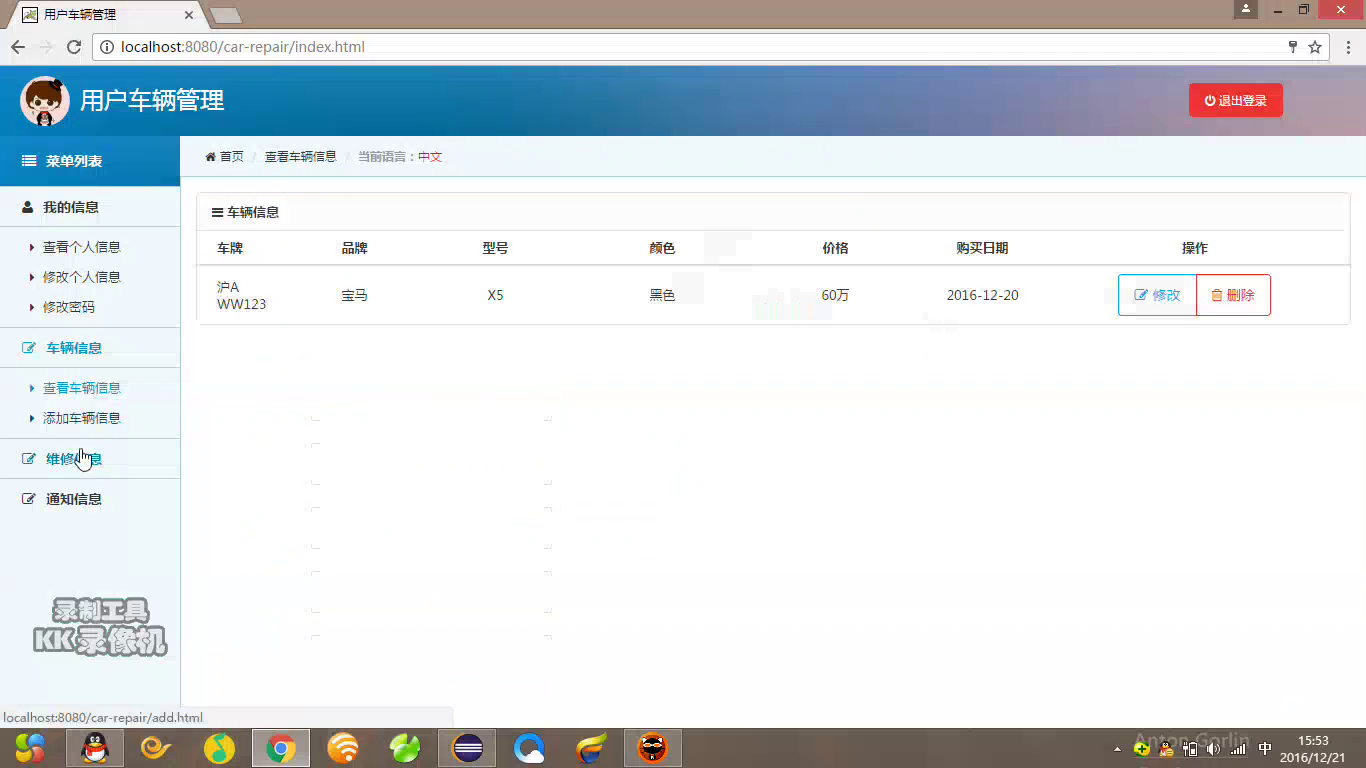Screen dimensions: 1366x768
Task: Click the site info icon in the address bar
Action: tap(107, 47)
